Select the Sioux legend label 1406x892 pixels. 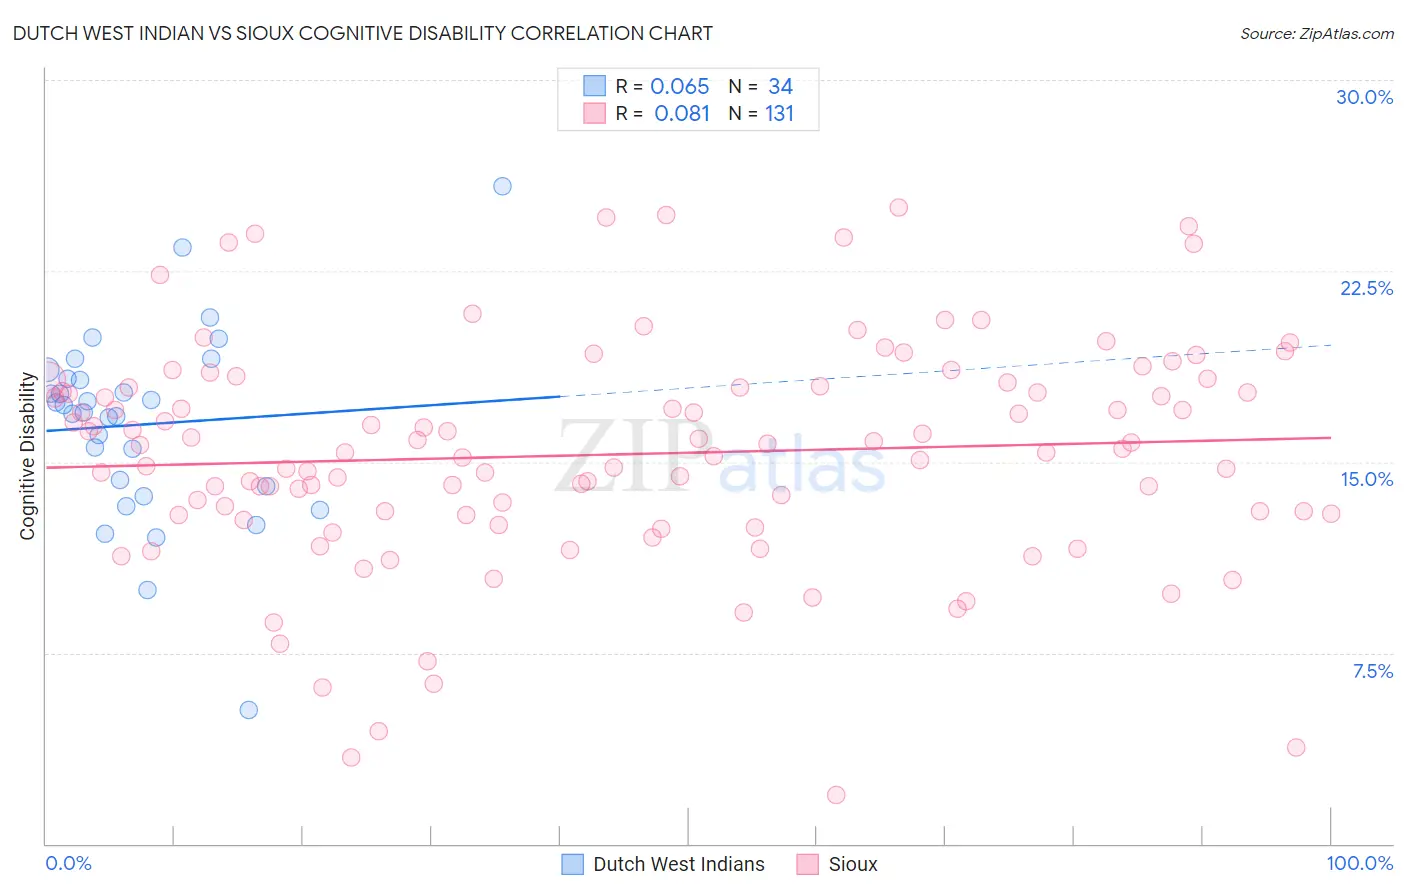point(853,864)
